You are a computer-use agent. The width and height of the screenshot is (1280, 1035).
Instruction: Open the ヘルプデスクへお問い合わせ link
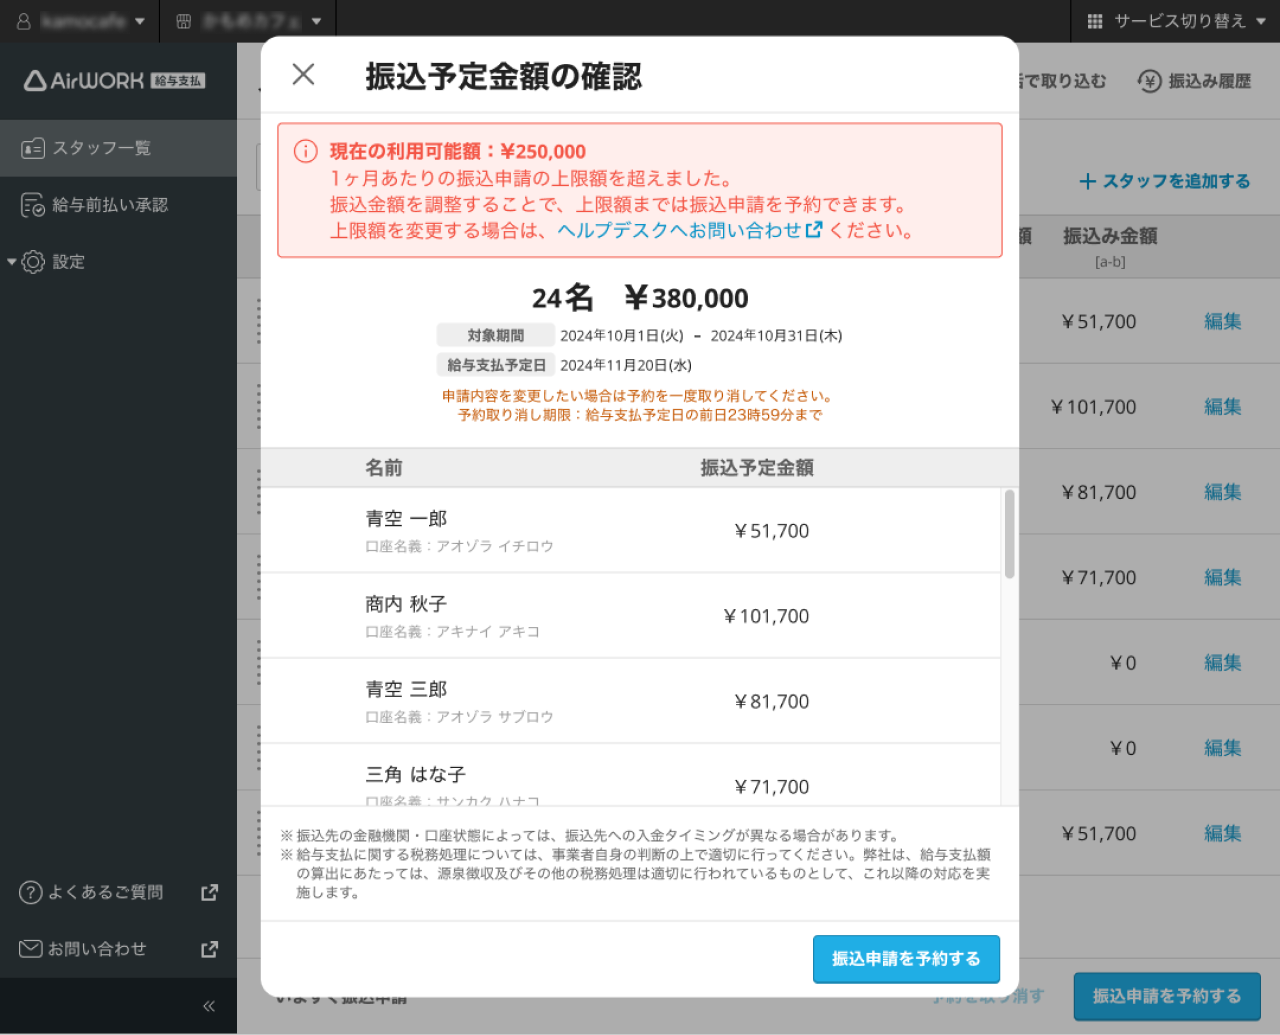[x=689, y=230]
